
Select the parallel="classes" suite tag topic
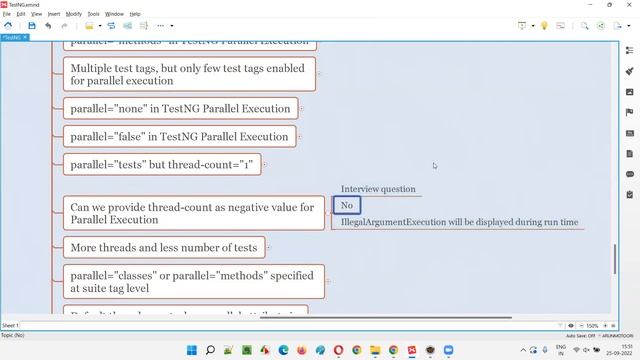point(194,282)
